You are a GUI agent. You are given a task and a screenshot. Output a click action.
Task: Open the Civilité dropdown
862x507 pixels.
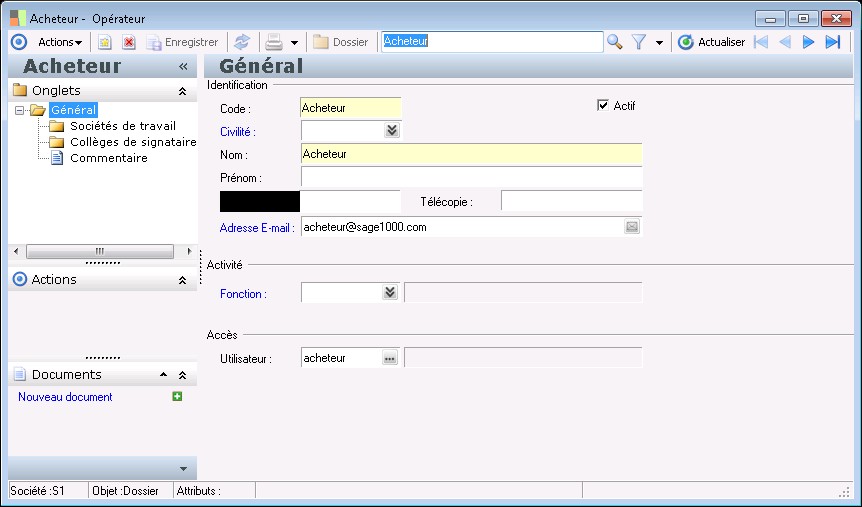coord(391,130)
